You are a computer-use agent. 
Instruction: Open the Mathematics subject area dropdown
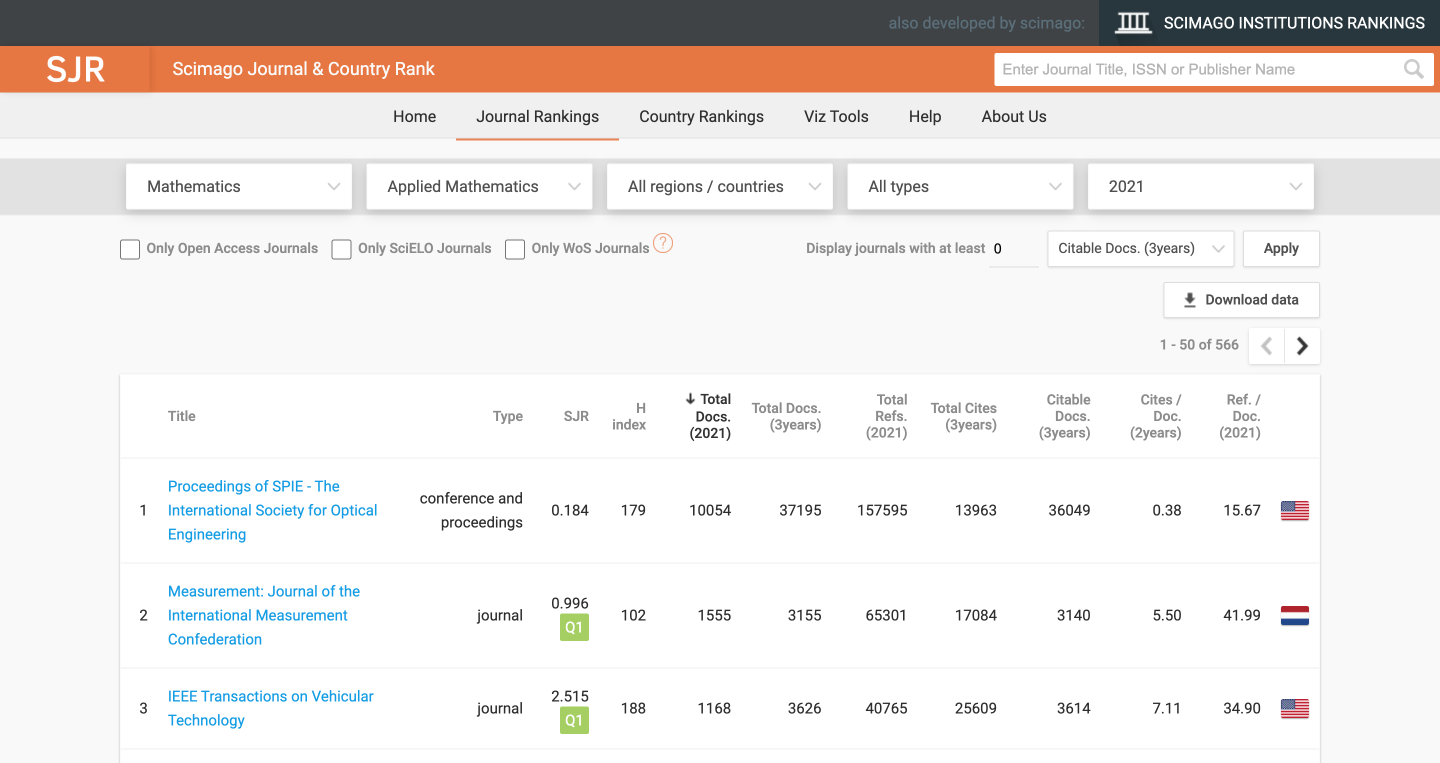point(239,187)
